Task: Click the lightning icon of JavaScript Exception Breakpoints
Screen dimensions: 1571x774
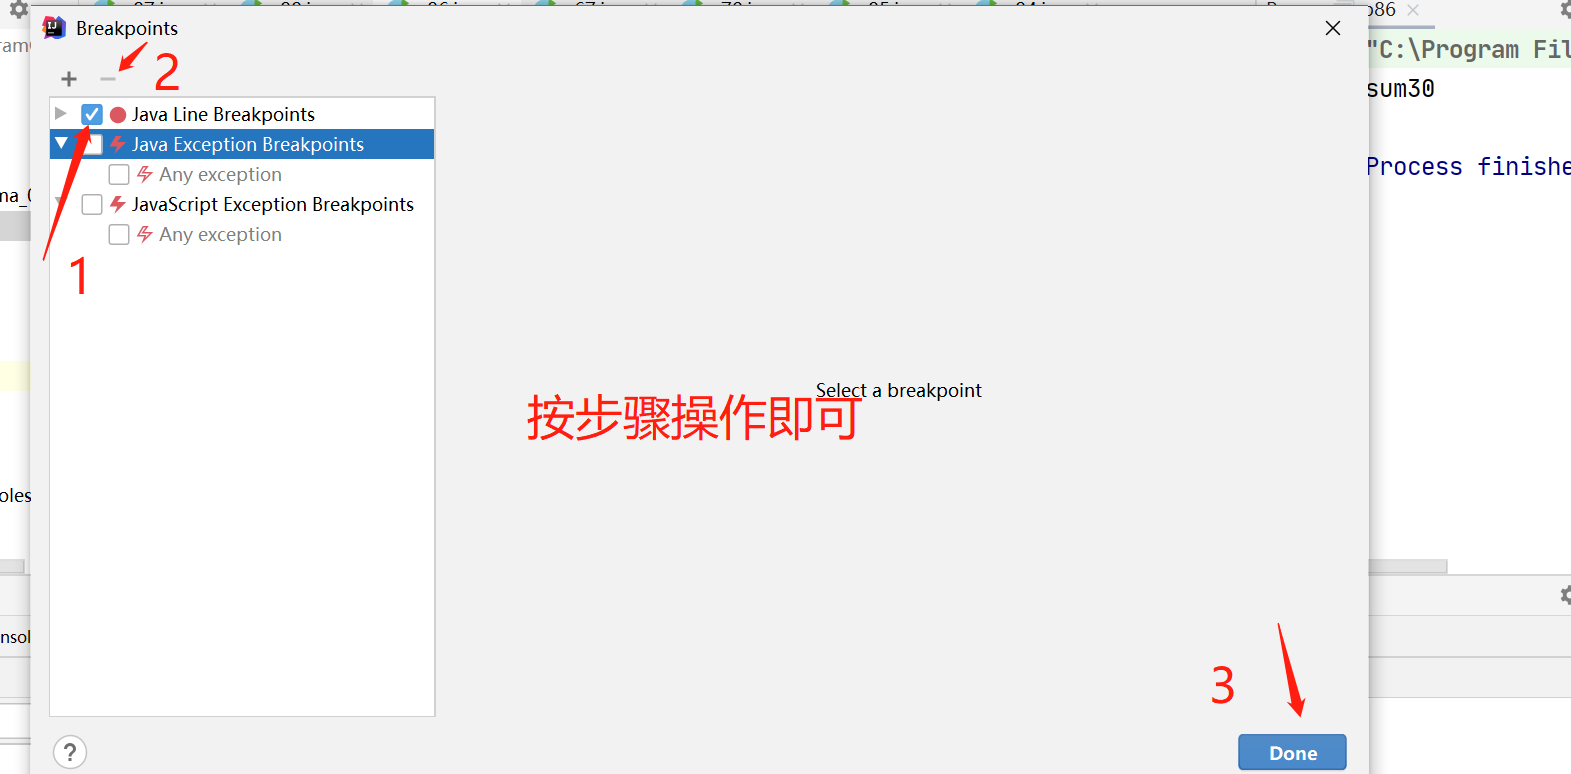Action: 118,204
